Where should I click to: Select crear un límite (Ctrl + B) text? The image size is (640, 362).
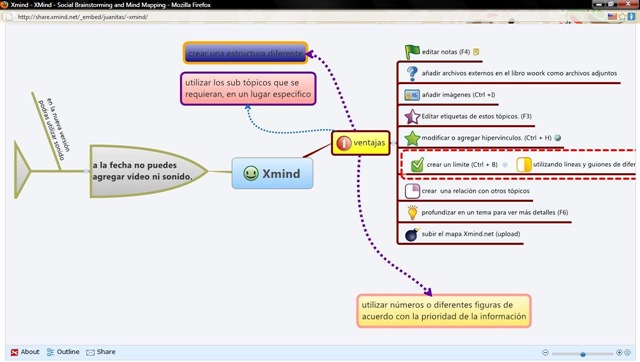click(462, 165)
